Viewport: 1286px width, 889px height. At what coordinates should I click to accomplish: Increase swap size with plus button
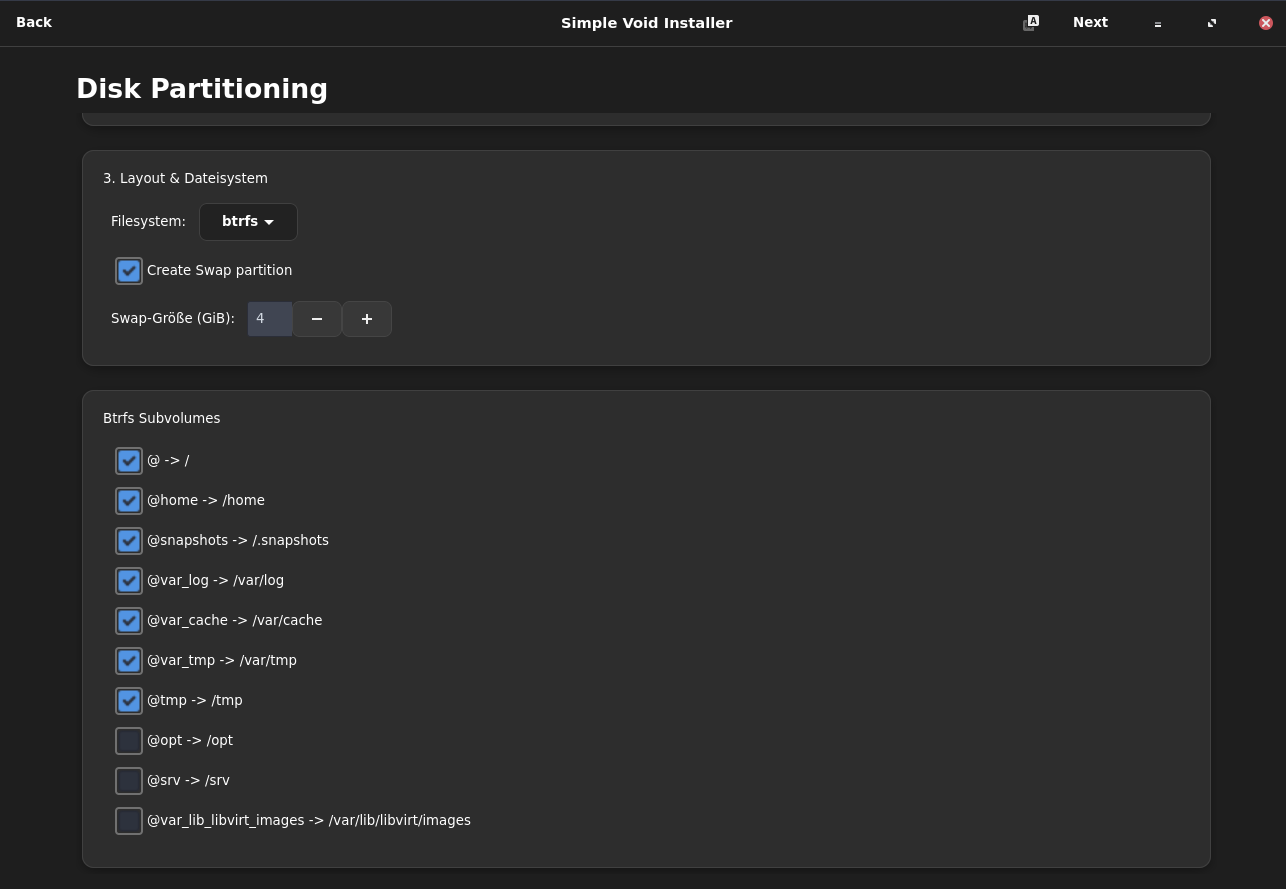(x=367, y=319)
